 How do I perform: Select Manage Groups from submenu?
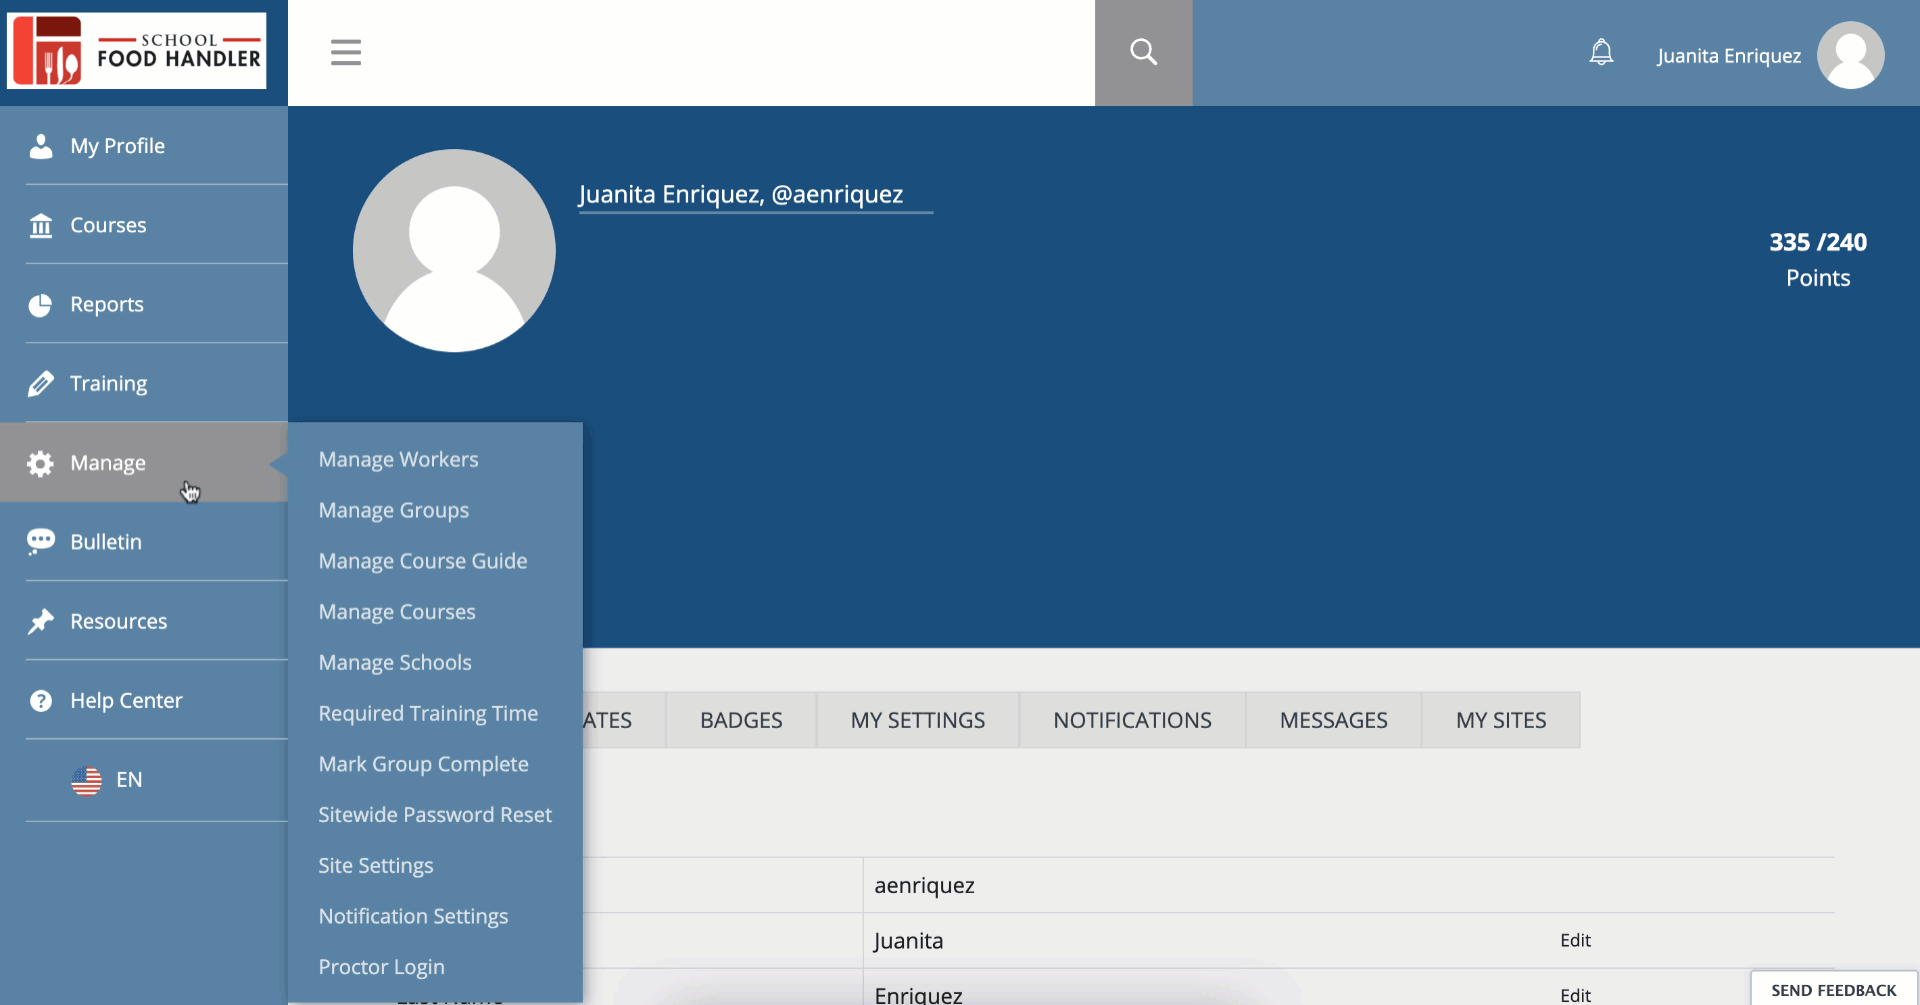[x=393, y=510]
